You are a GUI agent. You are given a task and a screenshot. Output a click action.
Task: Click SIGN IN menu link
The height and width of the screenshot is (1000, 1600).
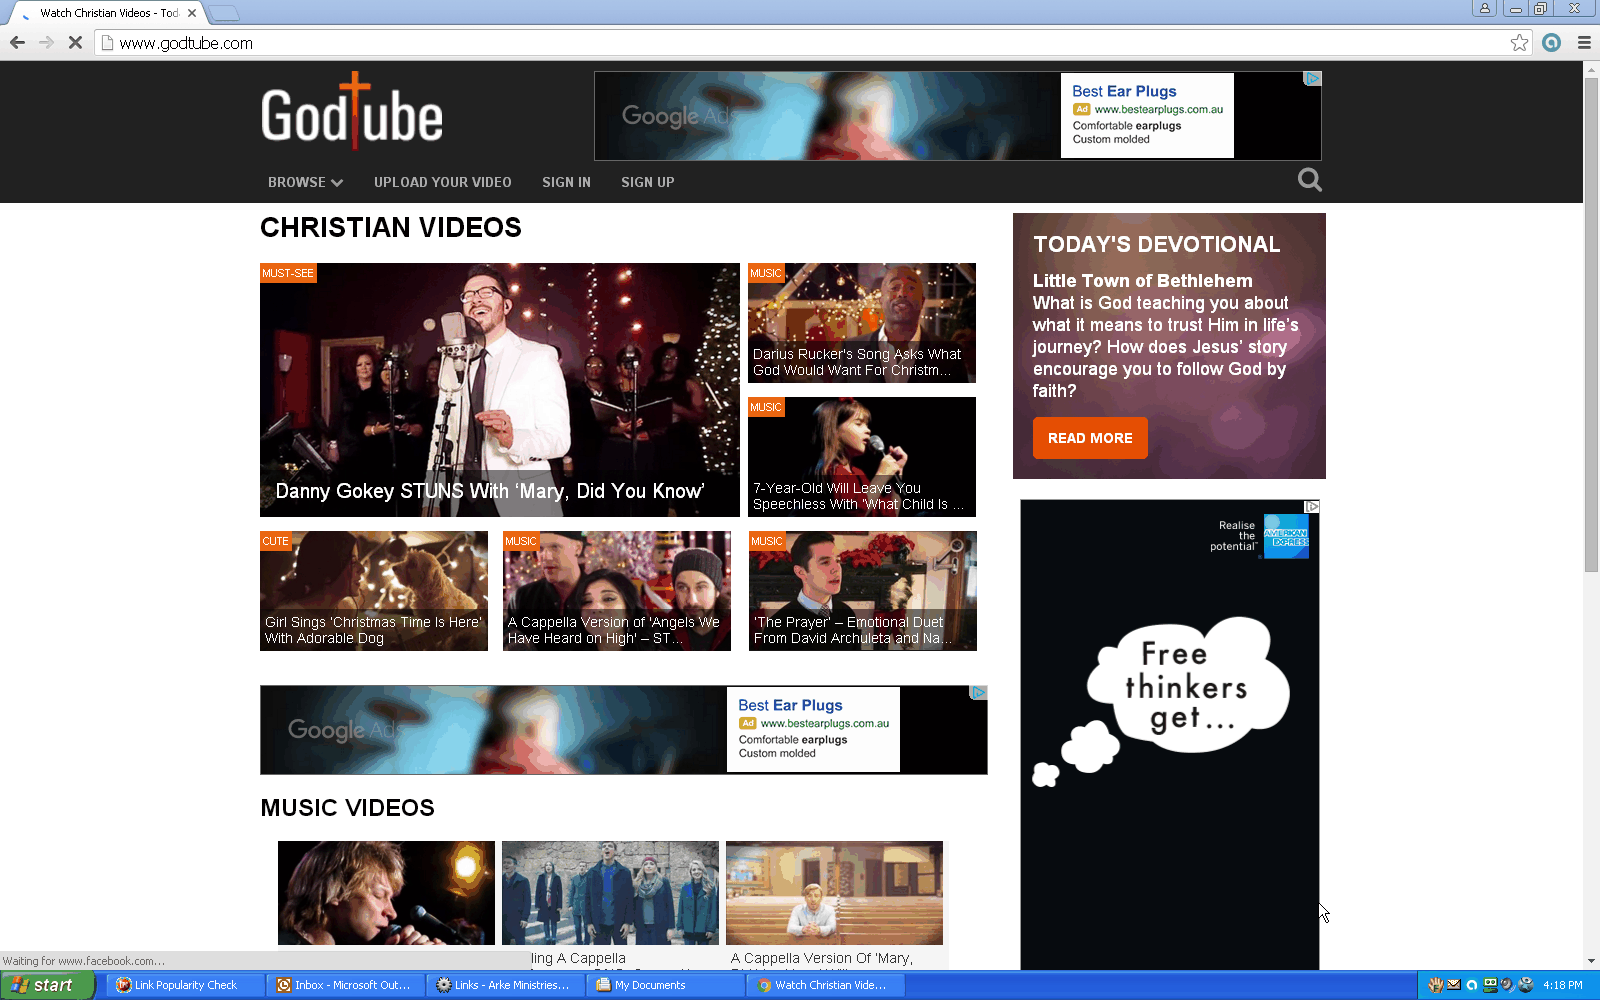566,182
